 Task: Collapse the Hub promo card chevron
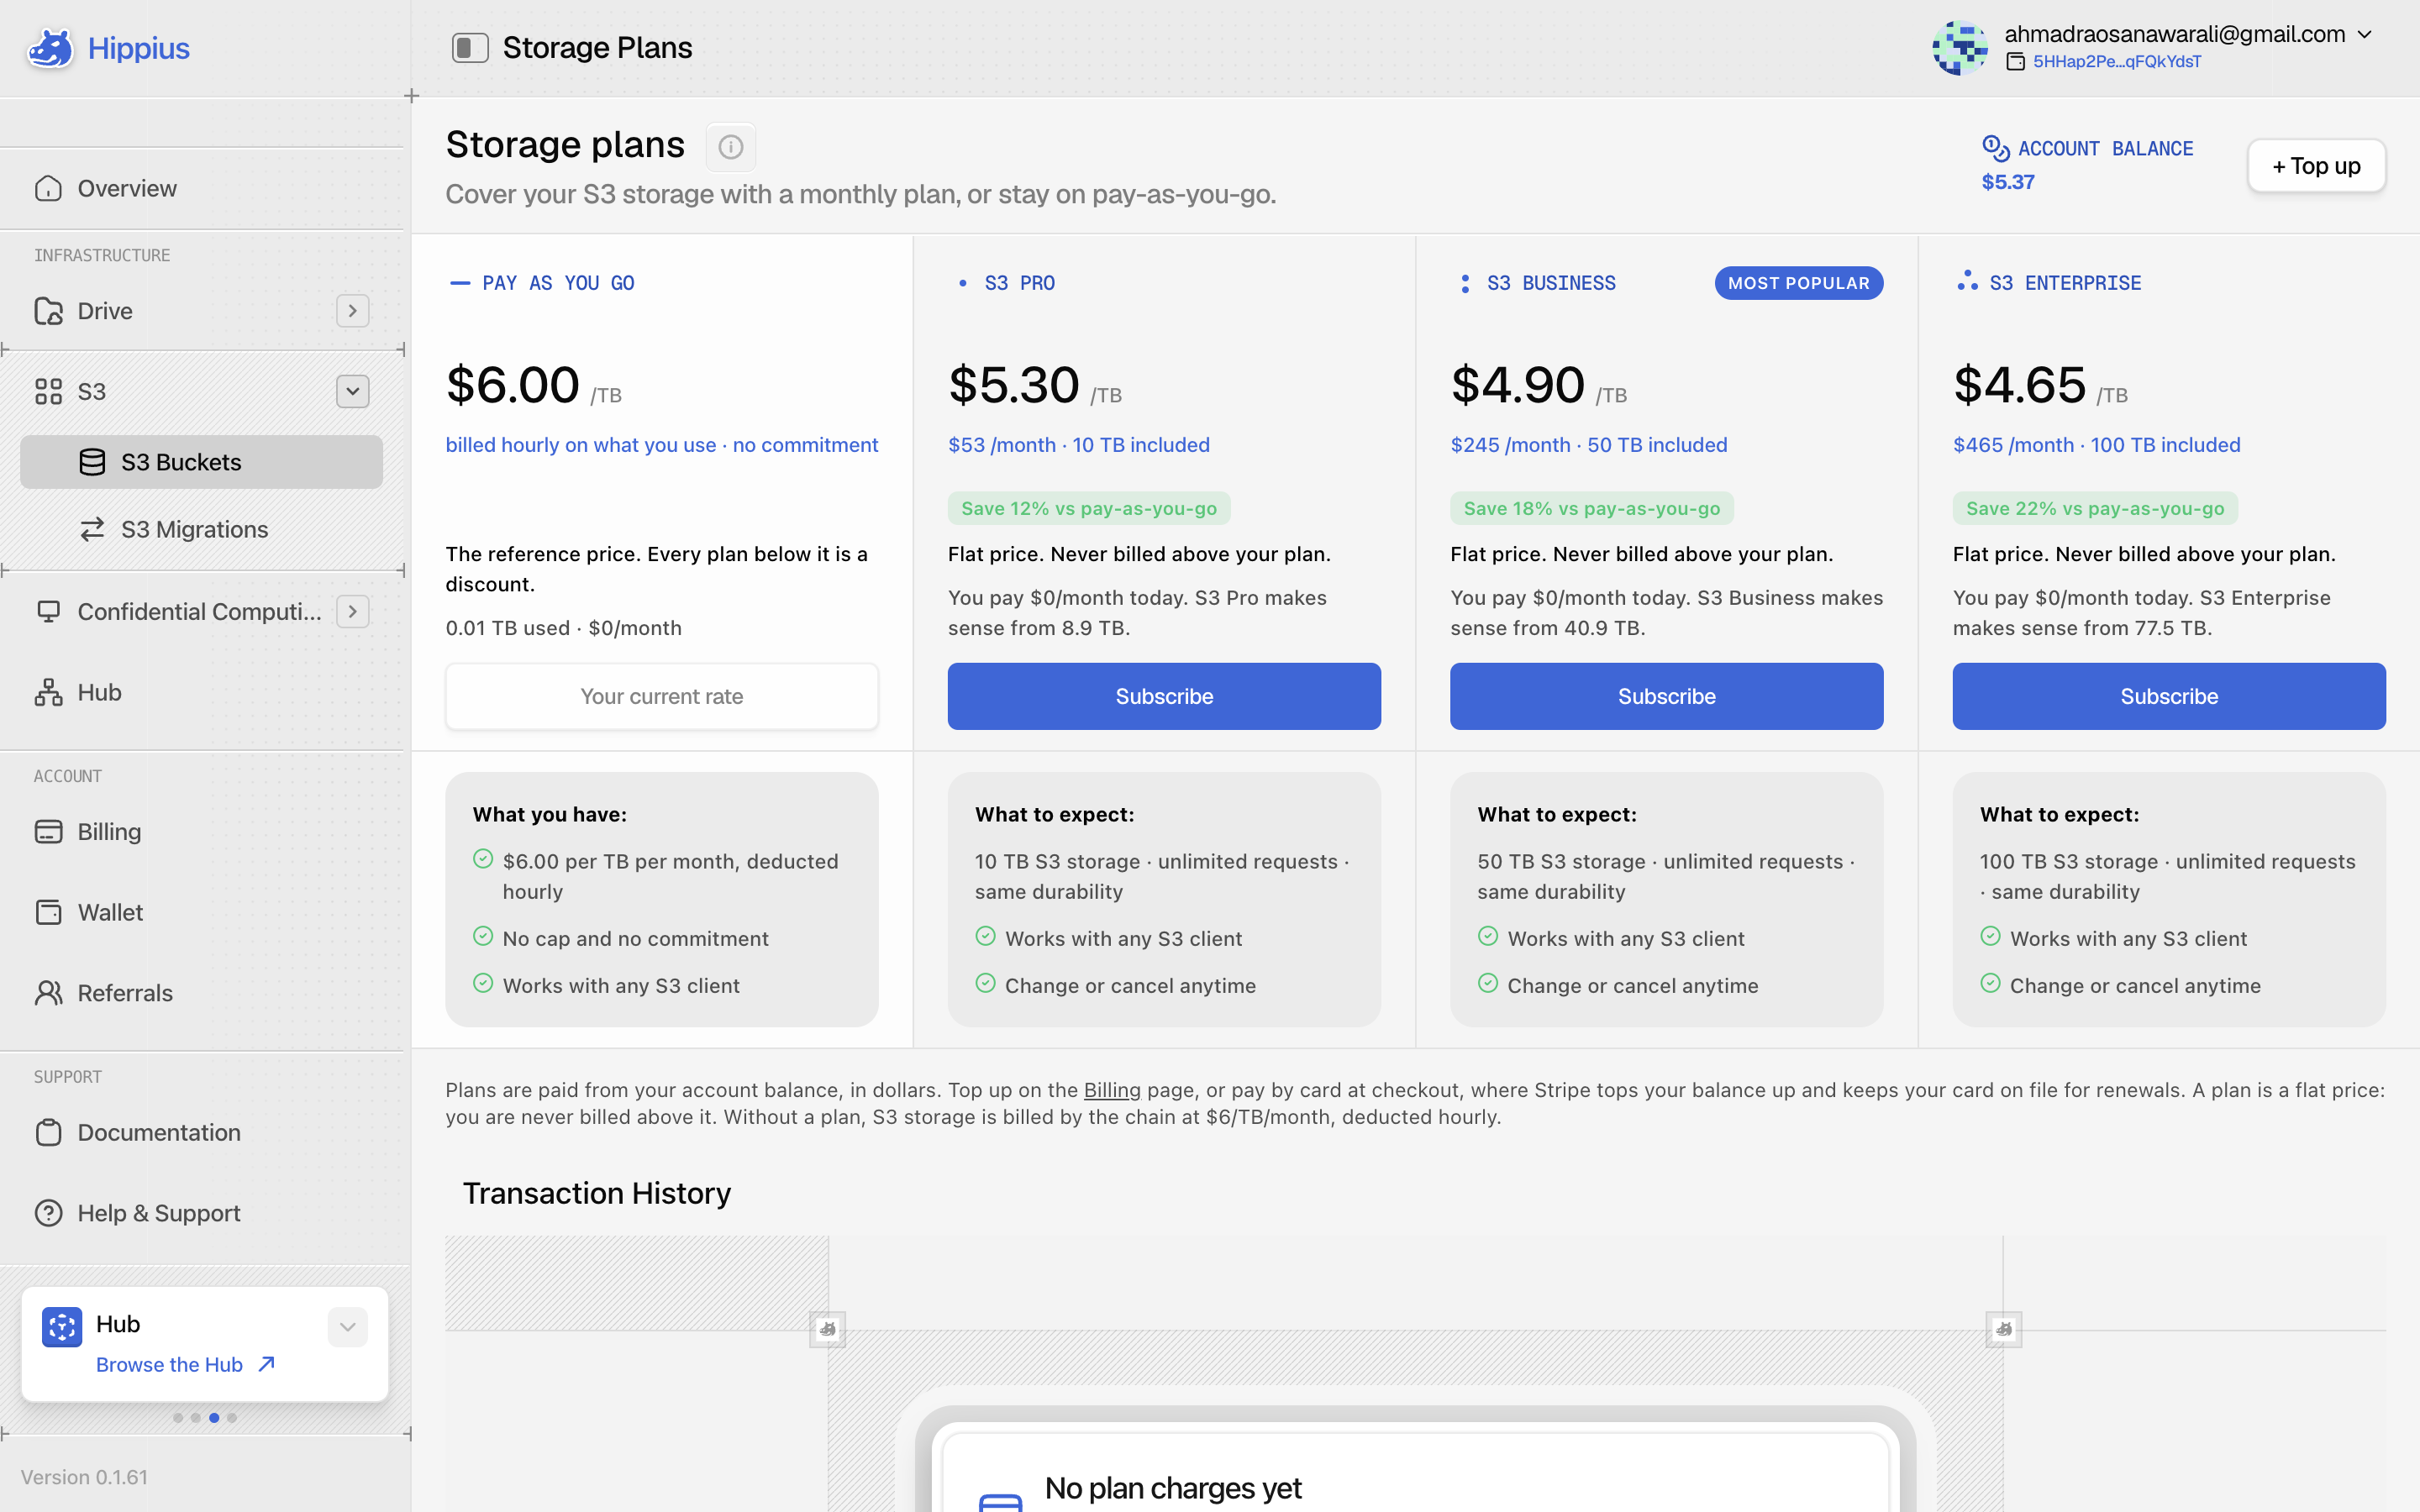[347, 1327]
